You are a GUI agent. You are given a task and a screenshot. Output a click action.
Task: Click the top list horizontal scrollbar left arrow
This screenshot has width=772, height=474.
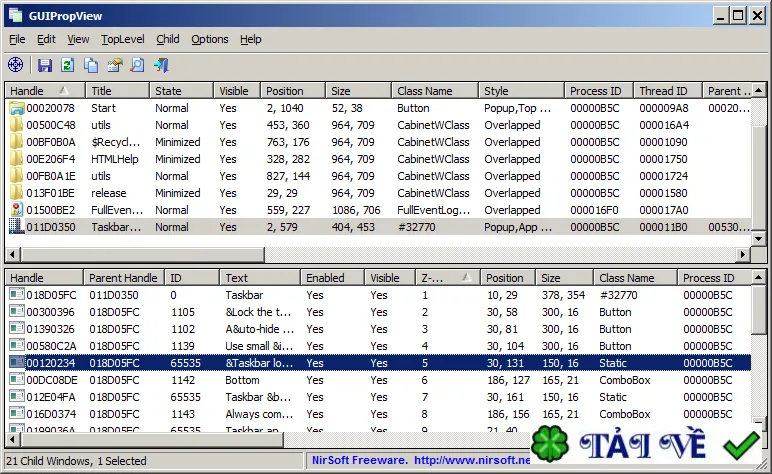(13, 254)
